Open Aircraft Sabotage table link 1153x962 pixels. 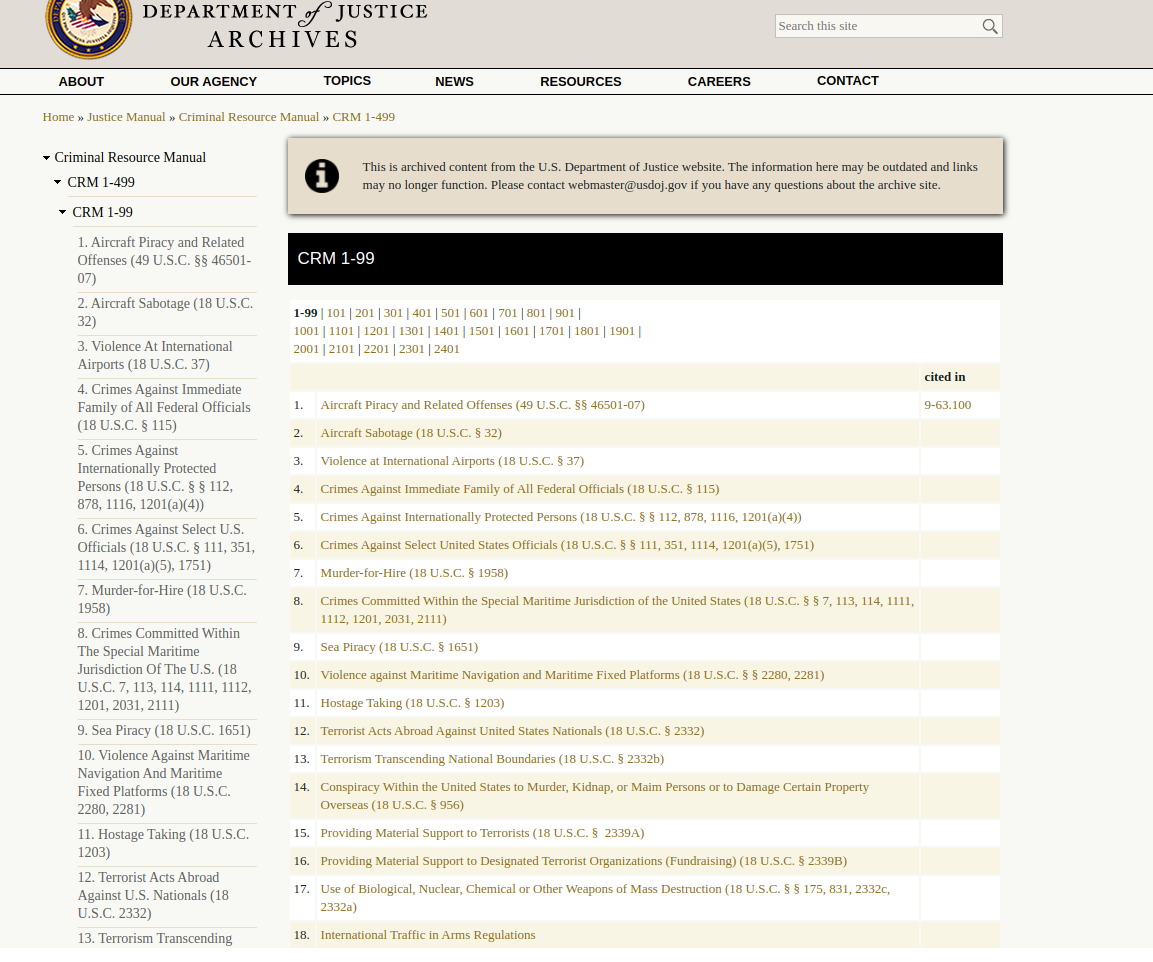click(x=411, y=432)
